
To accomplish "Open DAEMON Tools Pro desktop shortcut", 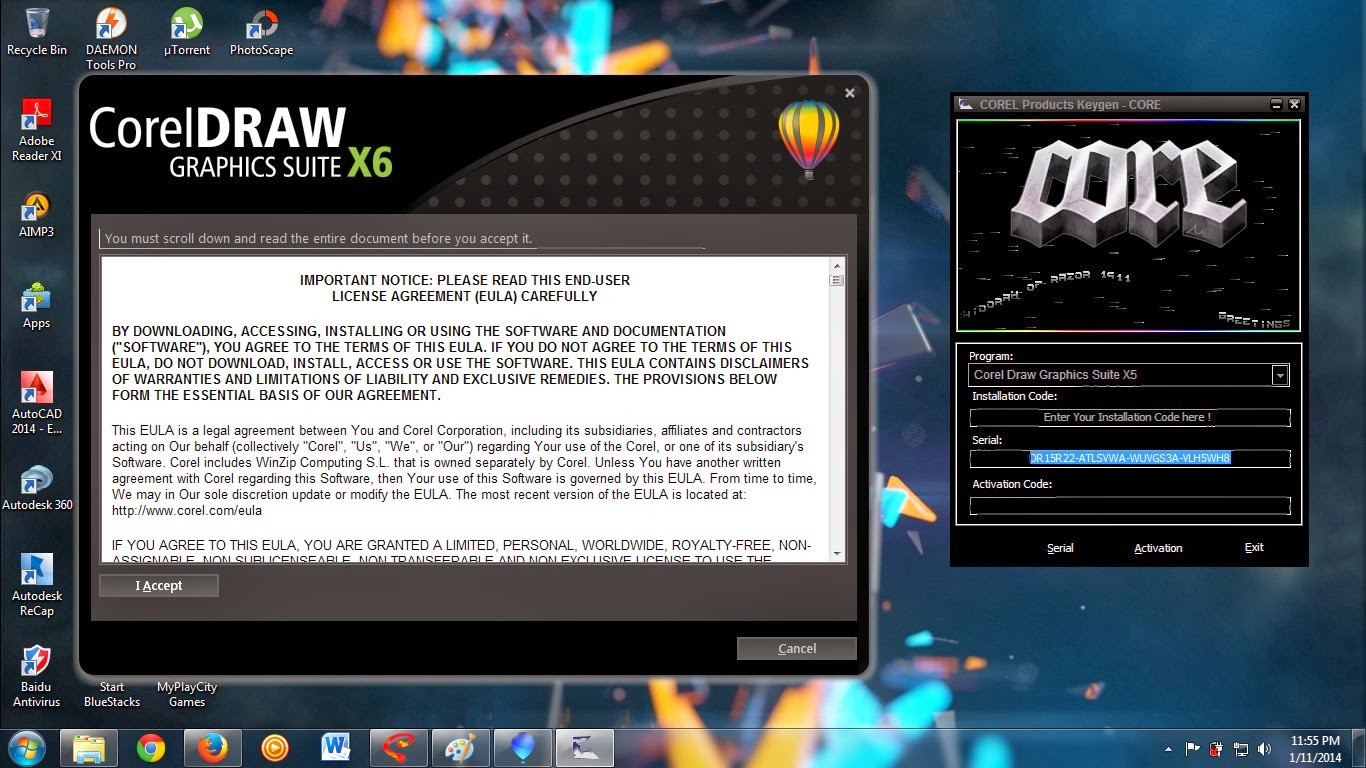I will (111, 39).
